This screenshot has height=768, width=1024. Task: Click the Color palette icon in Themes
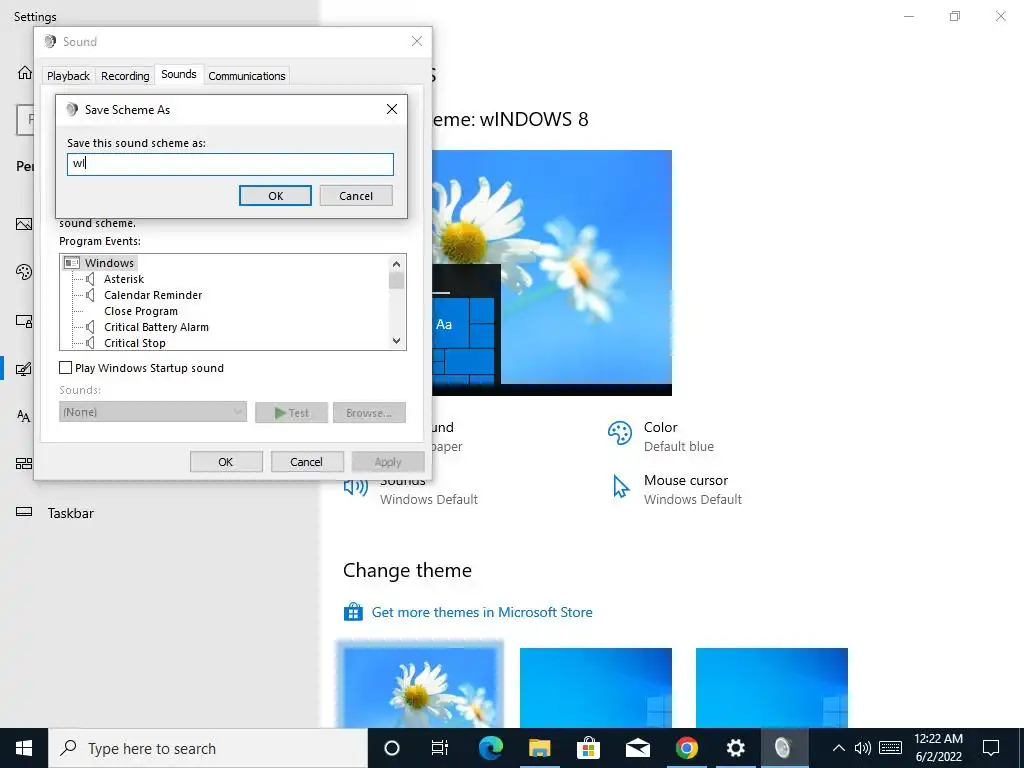pyautogui.click(x=620, y=433)
